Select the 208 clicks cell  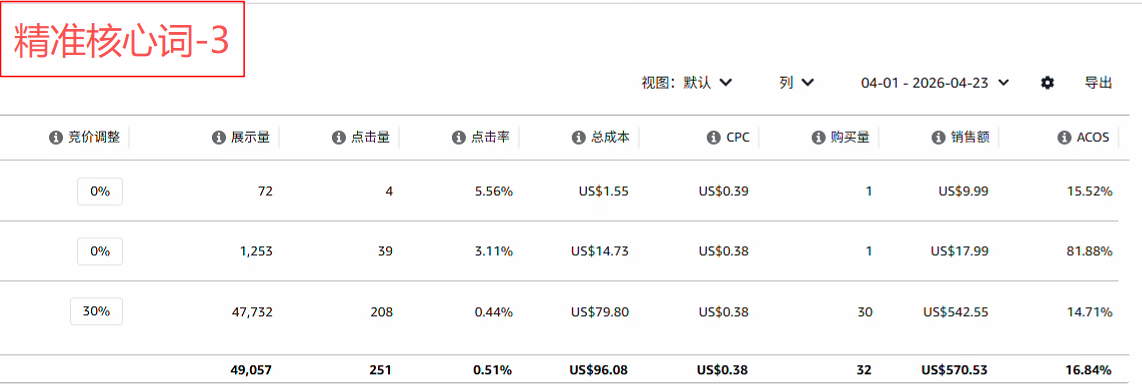pyautogui.click(x=383, y=312)
